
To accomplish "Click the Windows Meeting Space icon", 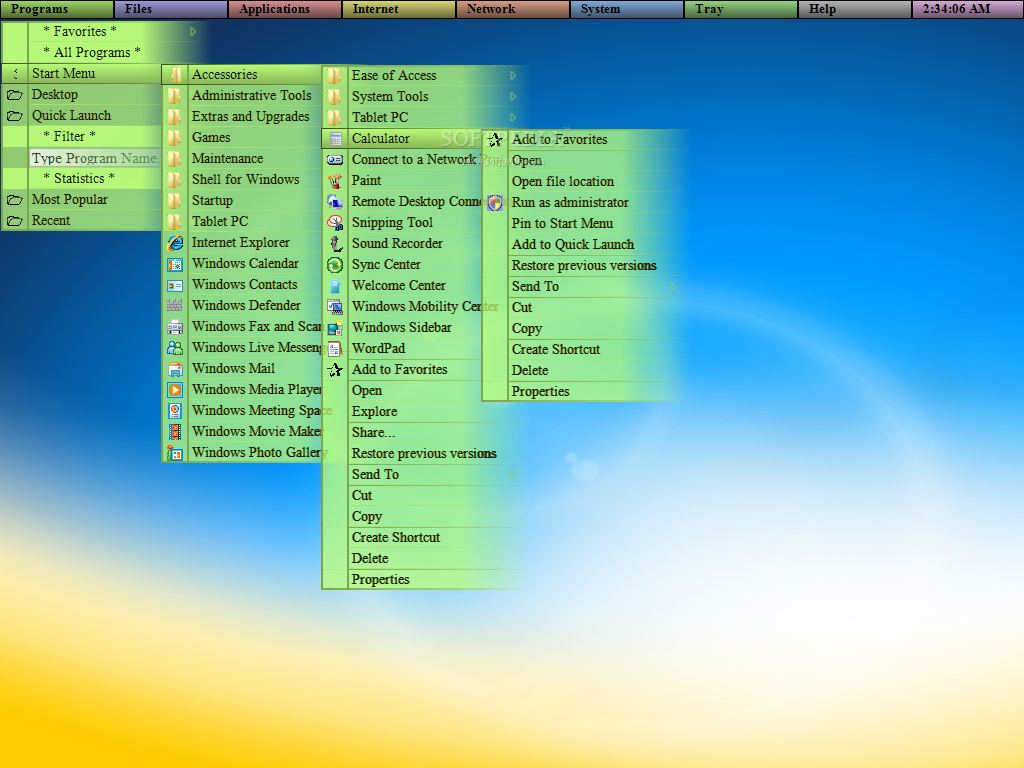I will tap(175, 411).
